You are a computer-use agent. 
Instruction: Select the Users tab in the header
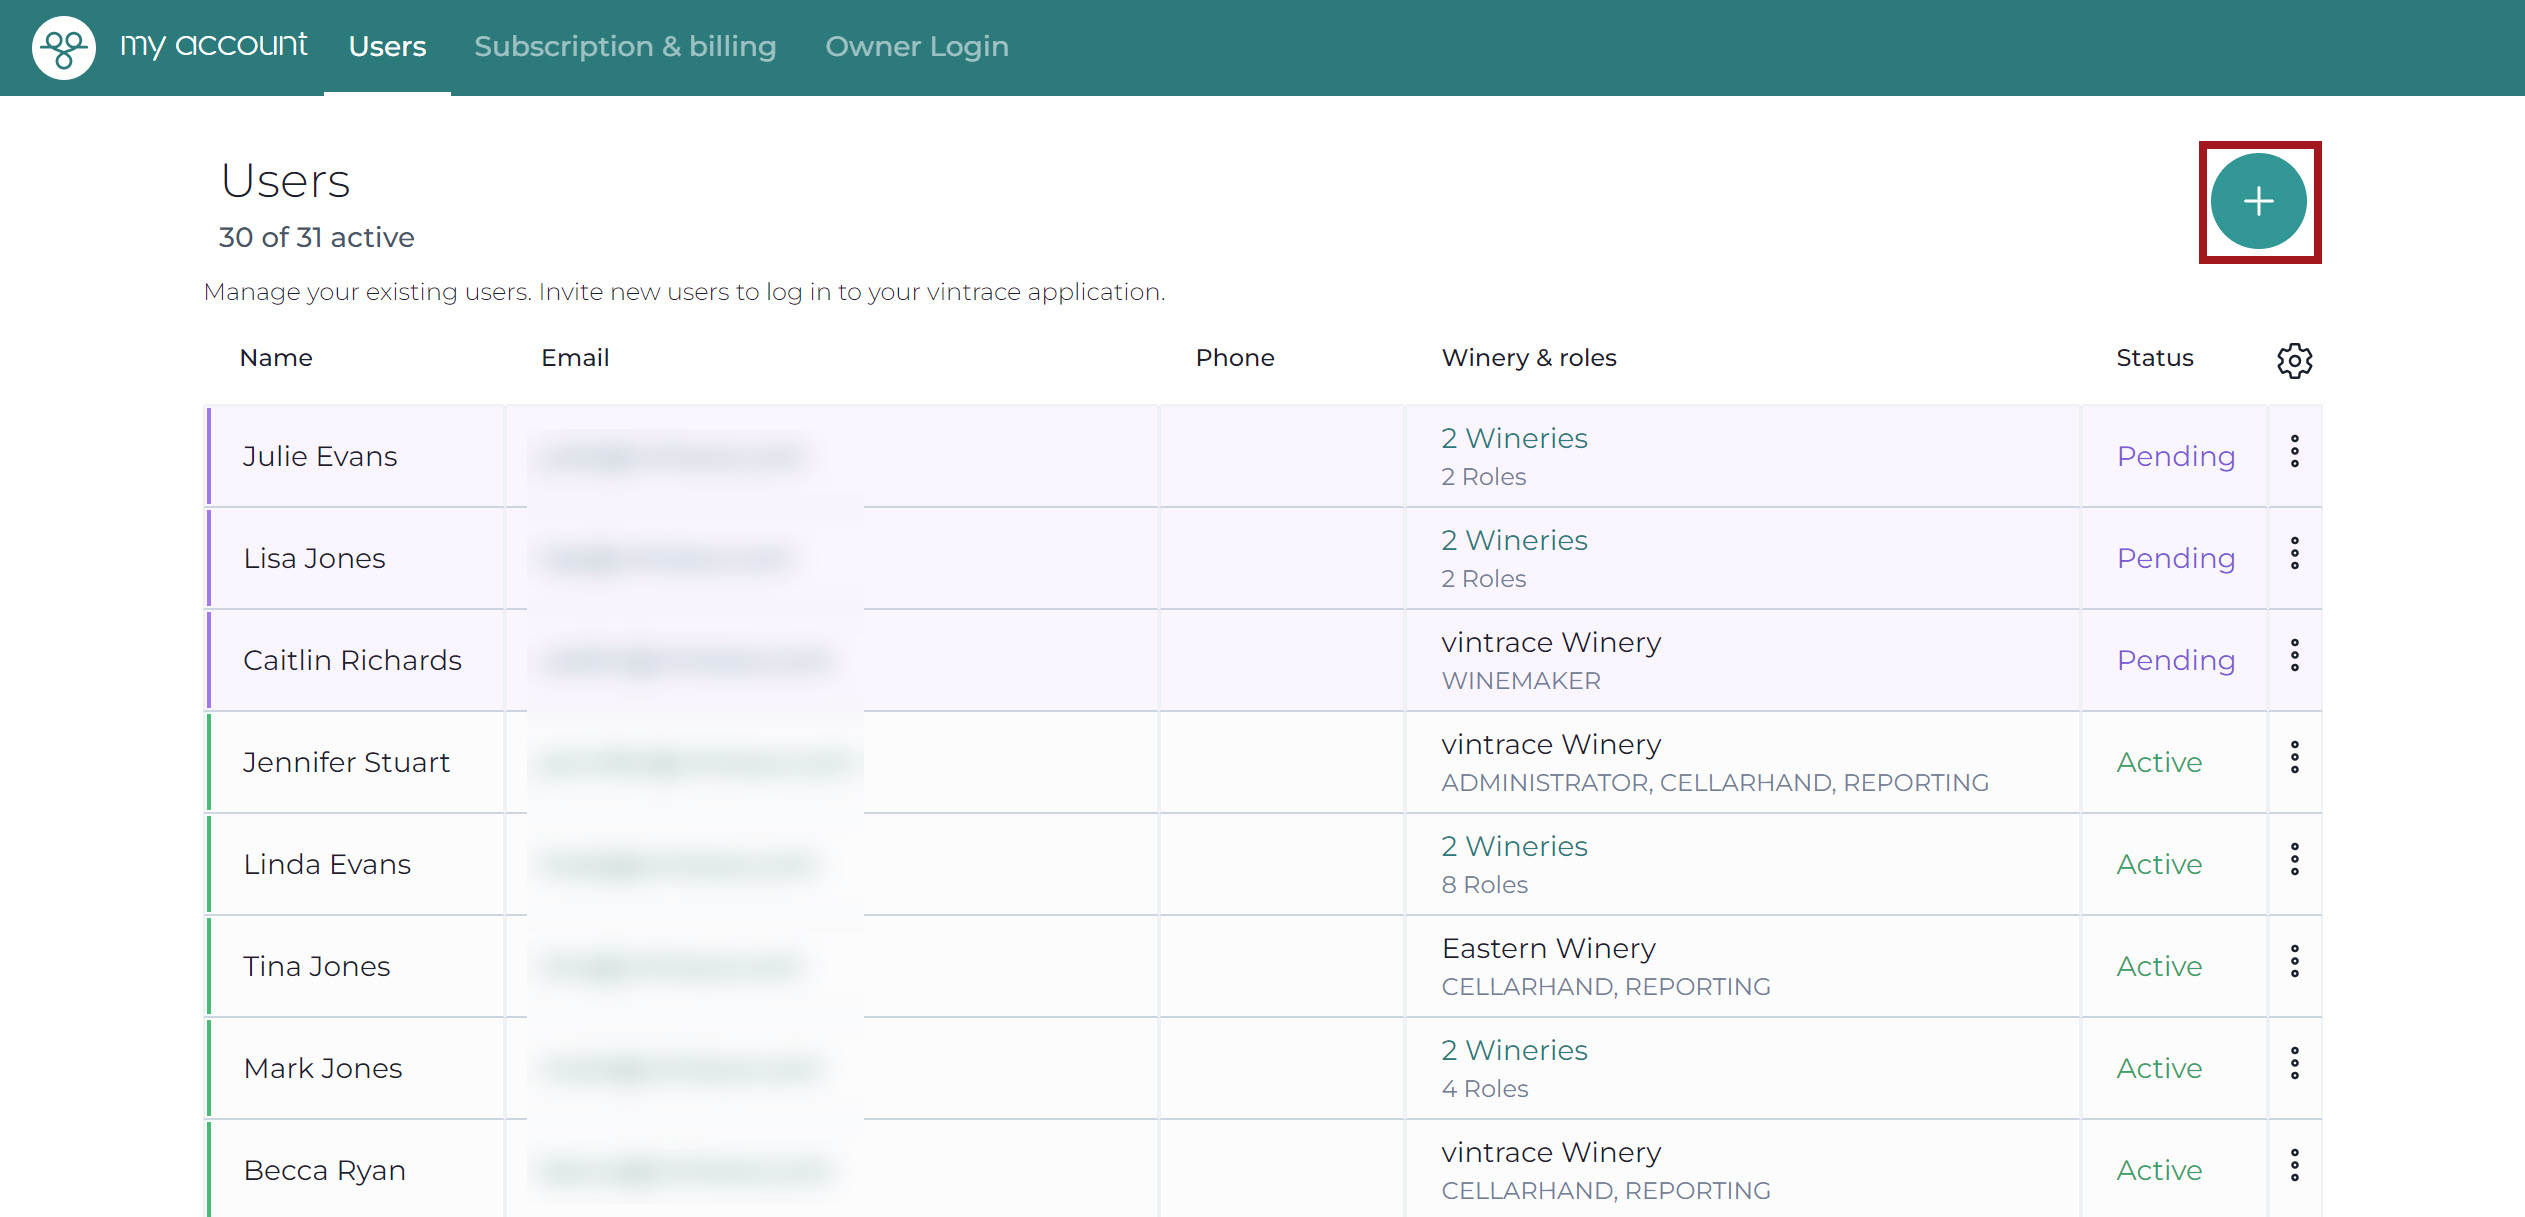[x=387, y=46]
